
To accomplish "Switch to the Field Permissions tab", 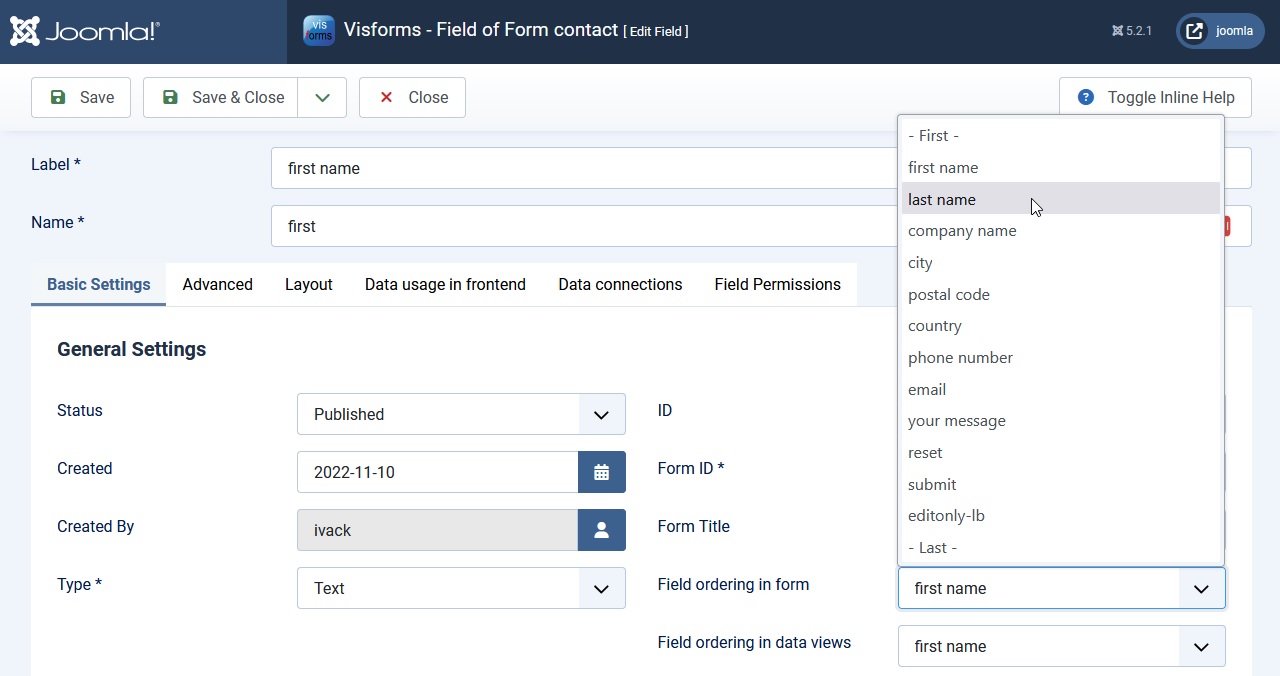I will coord(777,284).
